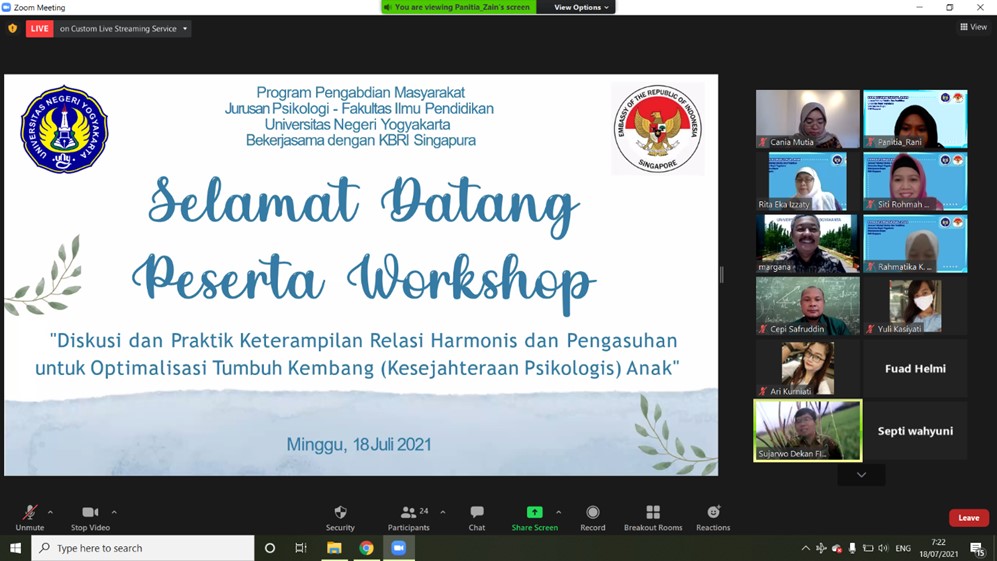
Task: Click the 'Minggu, 18 Juli 2021' date text
Action: coord(359,444)
